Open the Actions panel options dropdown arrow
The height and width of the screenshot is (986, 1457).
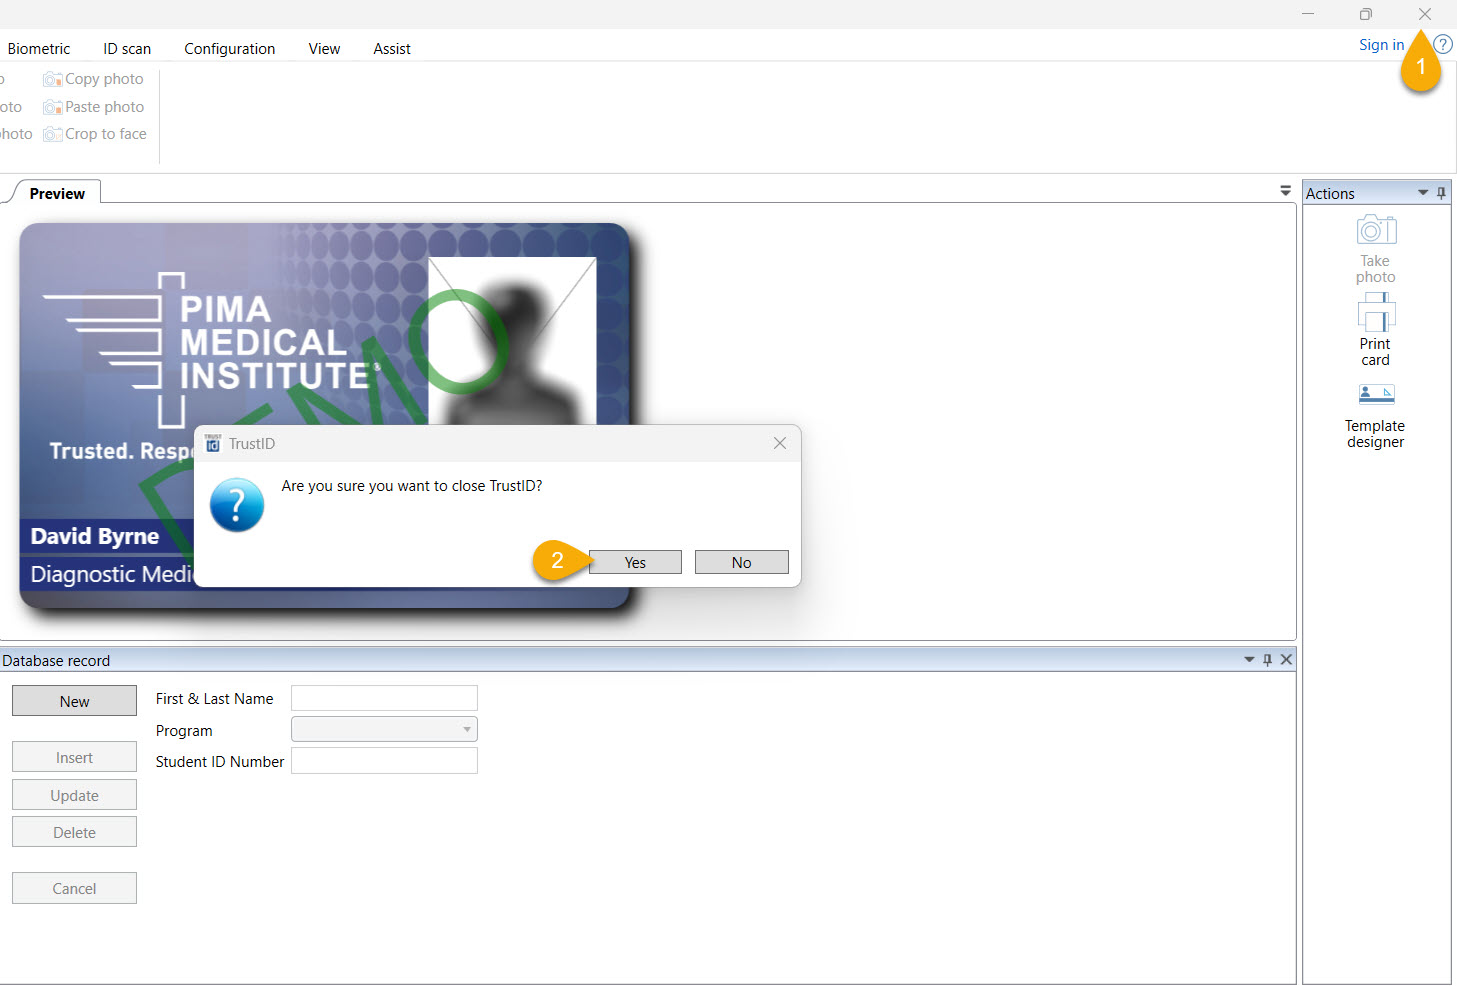click(x=1423, y=193)
